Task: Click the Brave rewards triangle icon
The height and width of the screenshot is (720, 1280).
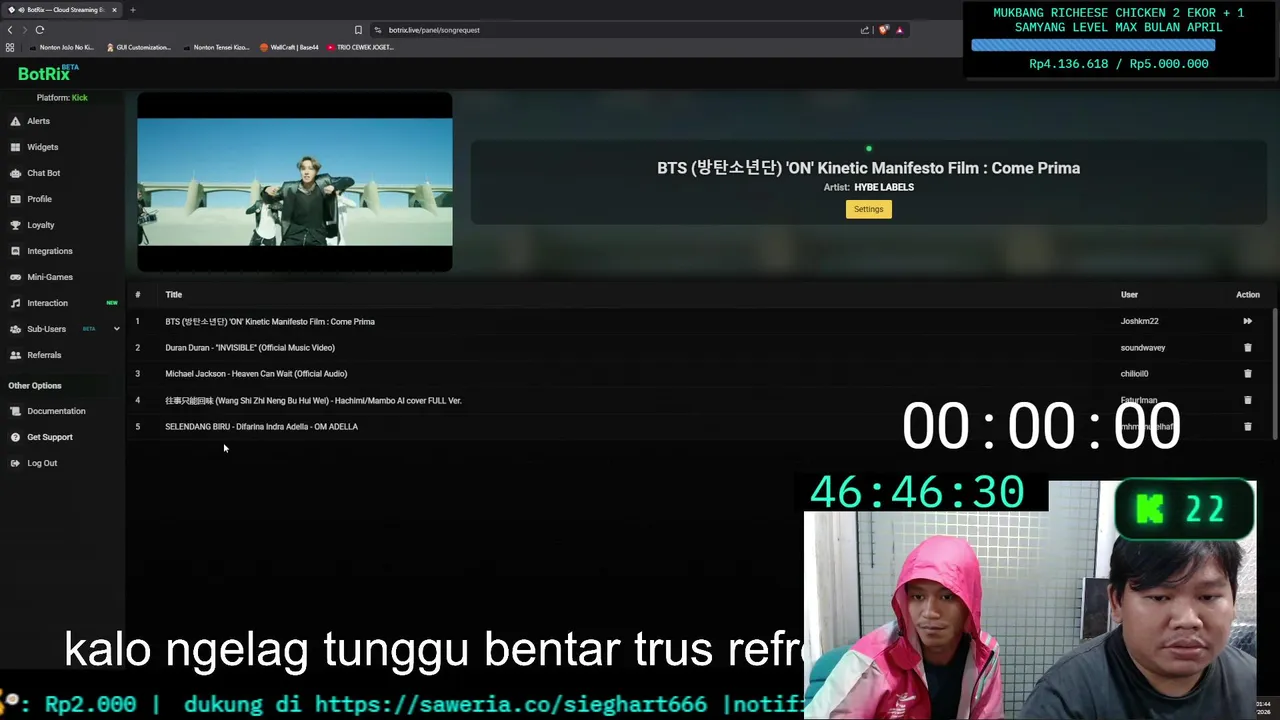Action: [899, 30]
